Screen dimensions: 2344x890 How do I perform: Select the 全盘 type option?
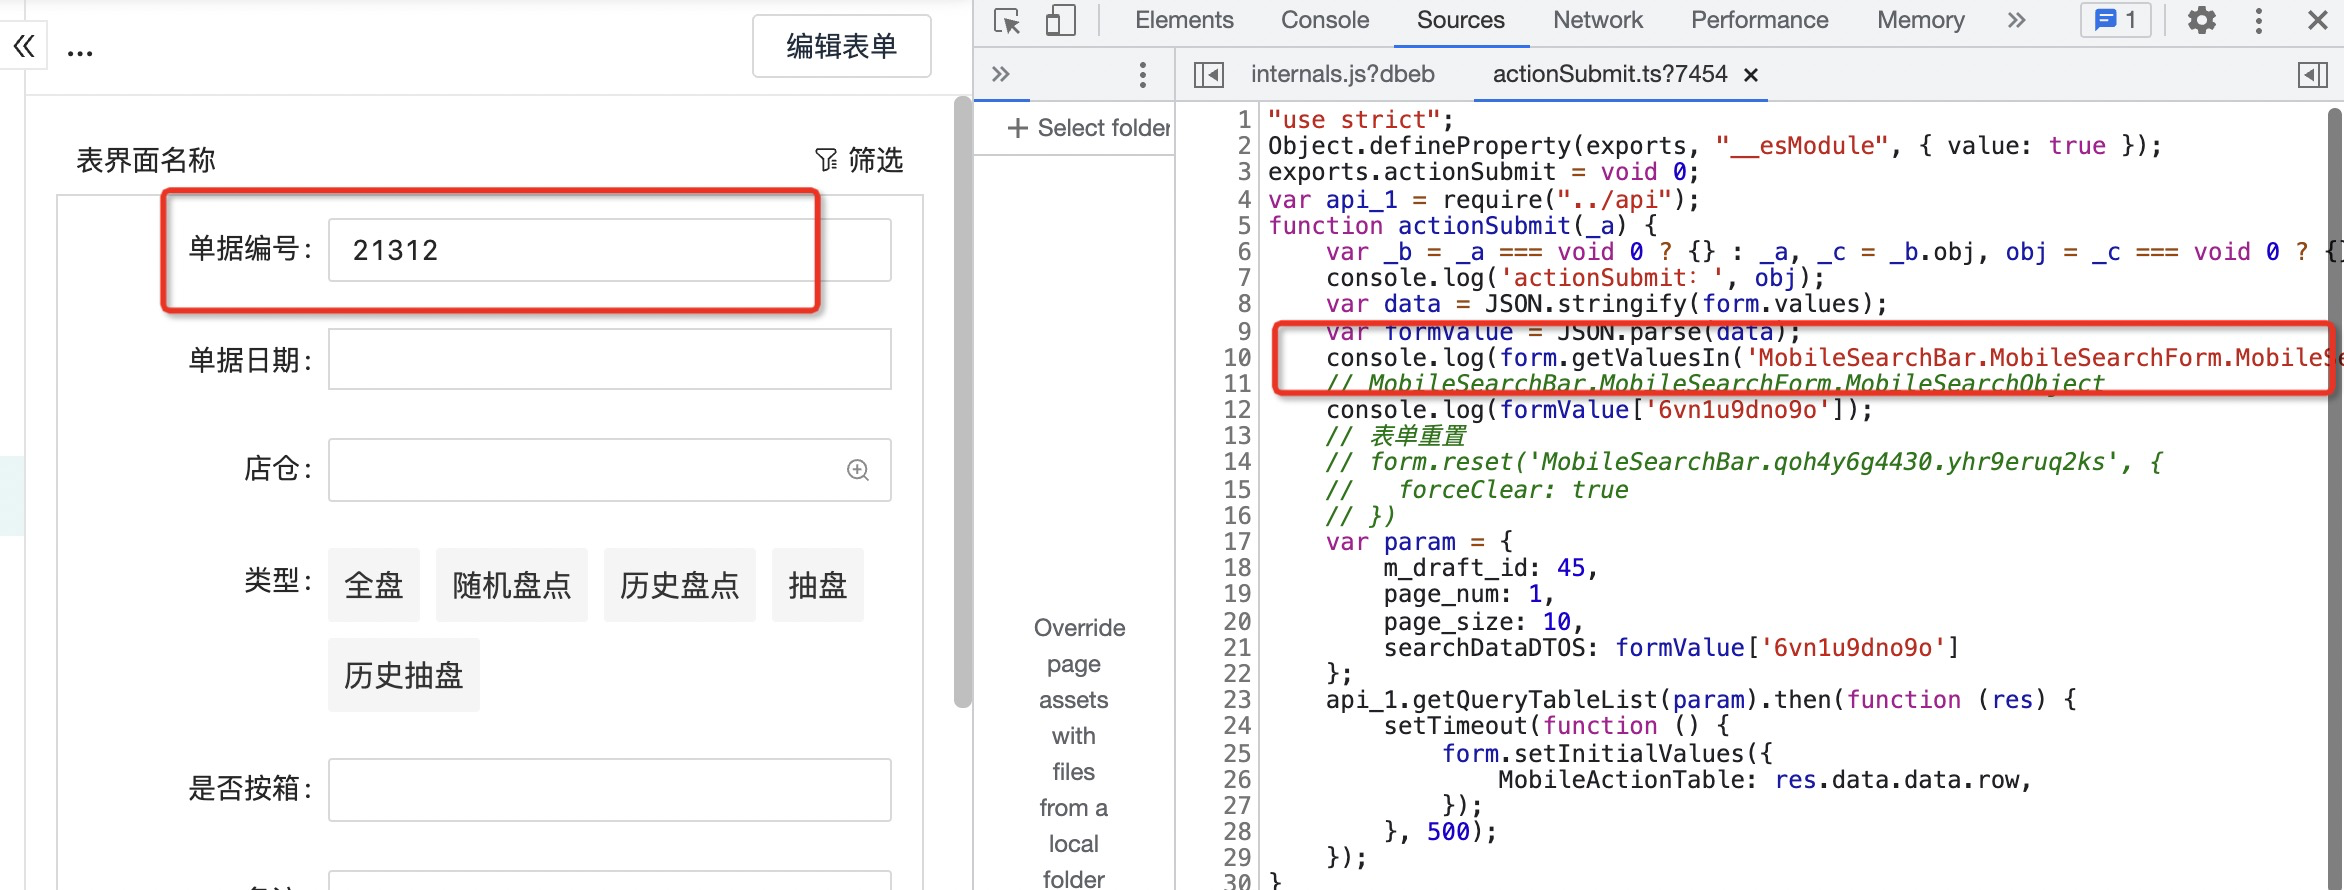(x=374, y=585)
